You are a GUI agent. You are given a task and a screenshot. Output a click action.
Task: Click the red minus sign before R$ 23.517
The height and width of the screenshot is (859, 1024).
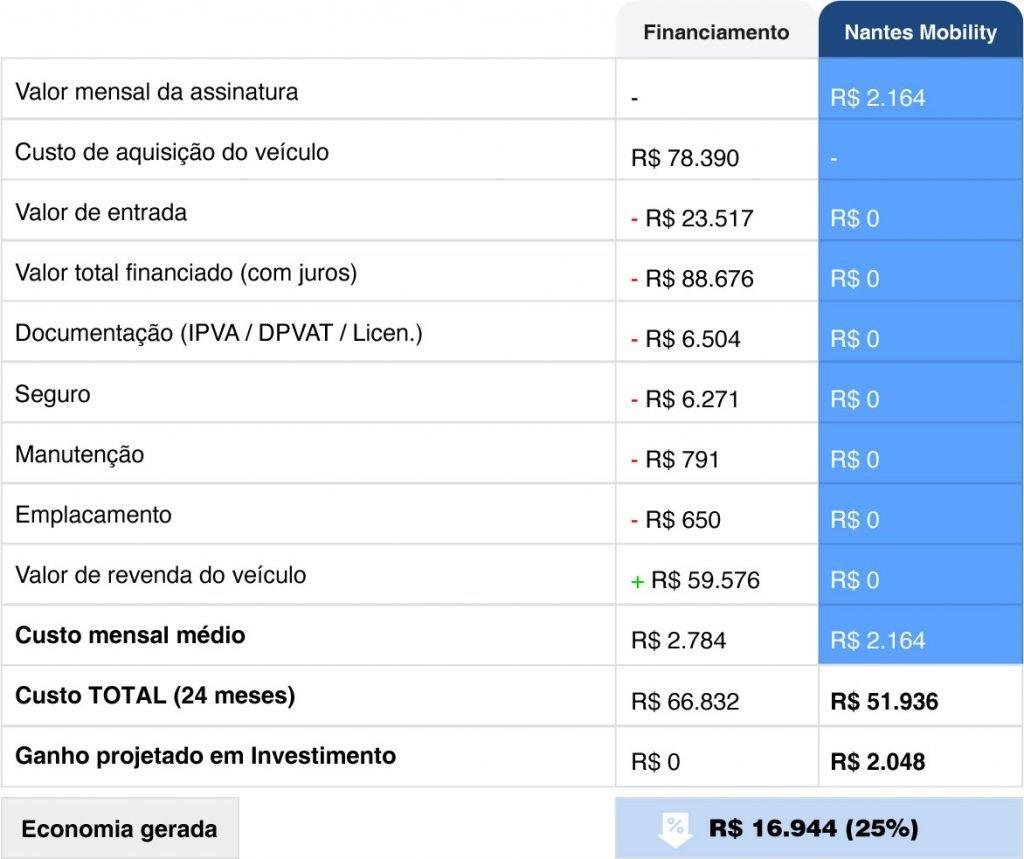pyautogui.click(x=635, y=218)
